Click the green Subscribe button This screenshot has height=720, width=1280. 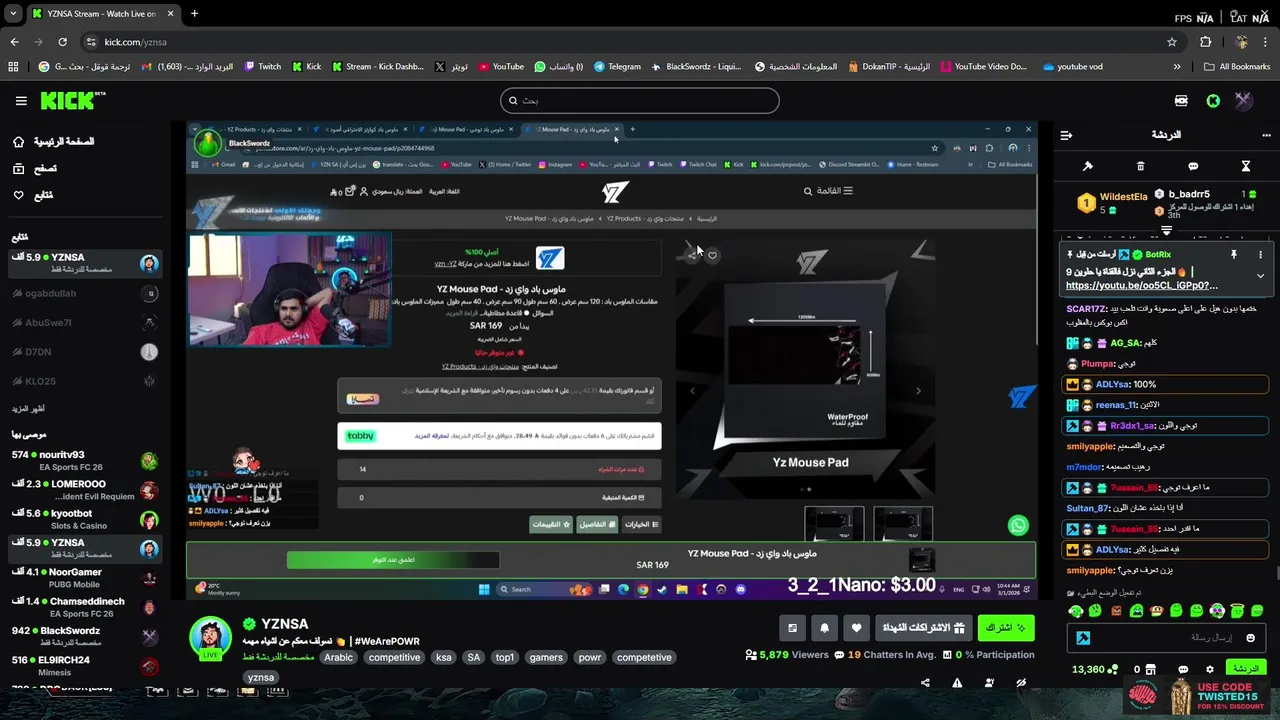(x=1006, y=628)
